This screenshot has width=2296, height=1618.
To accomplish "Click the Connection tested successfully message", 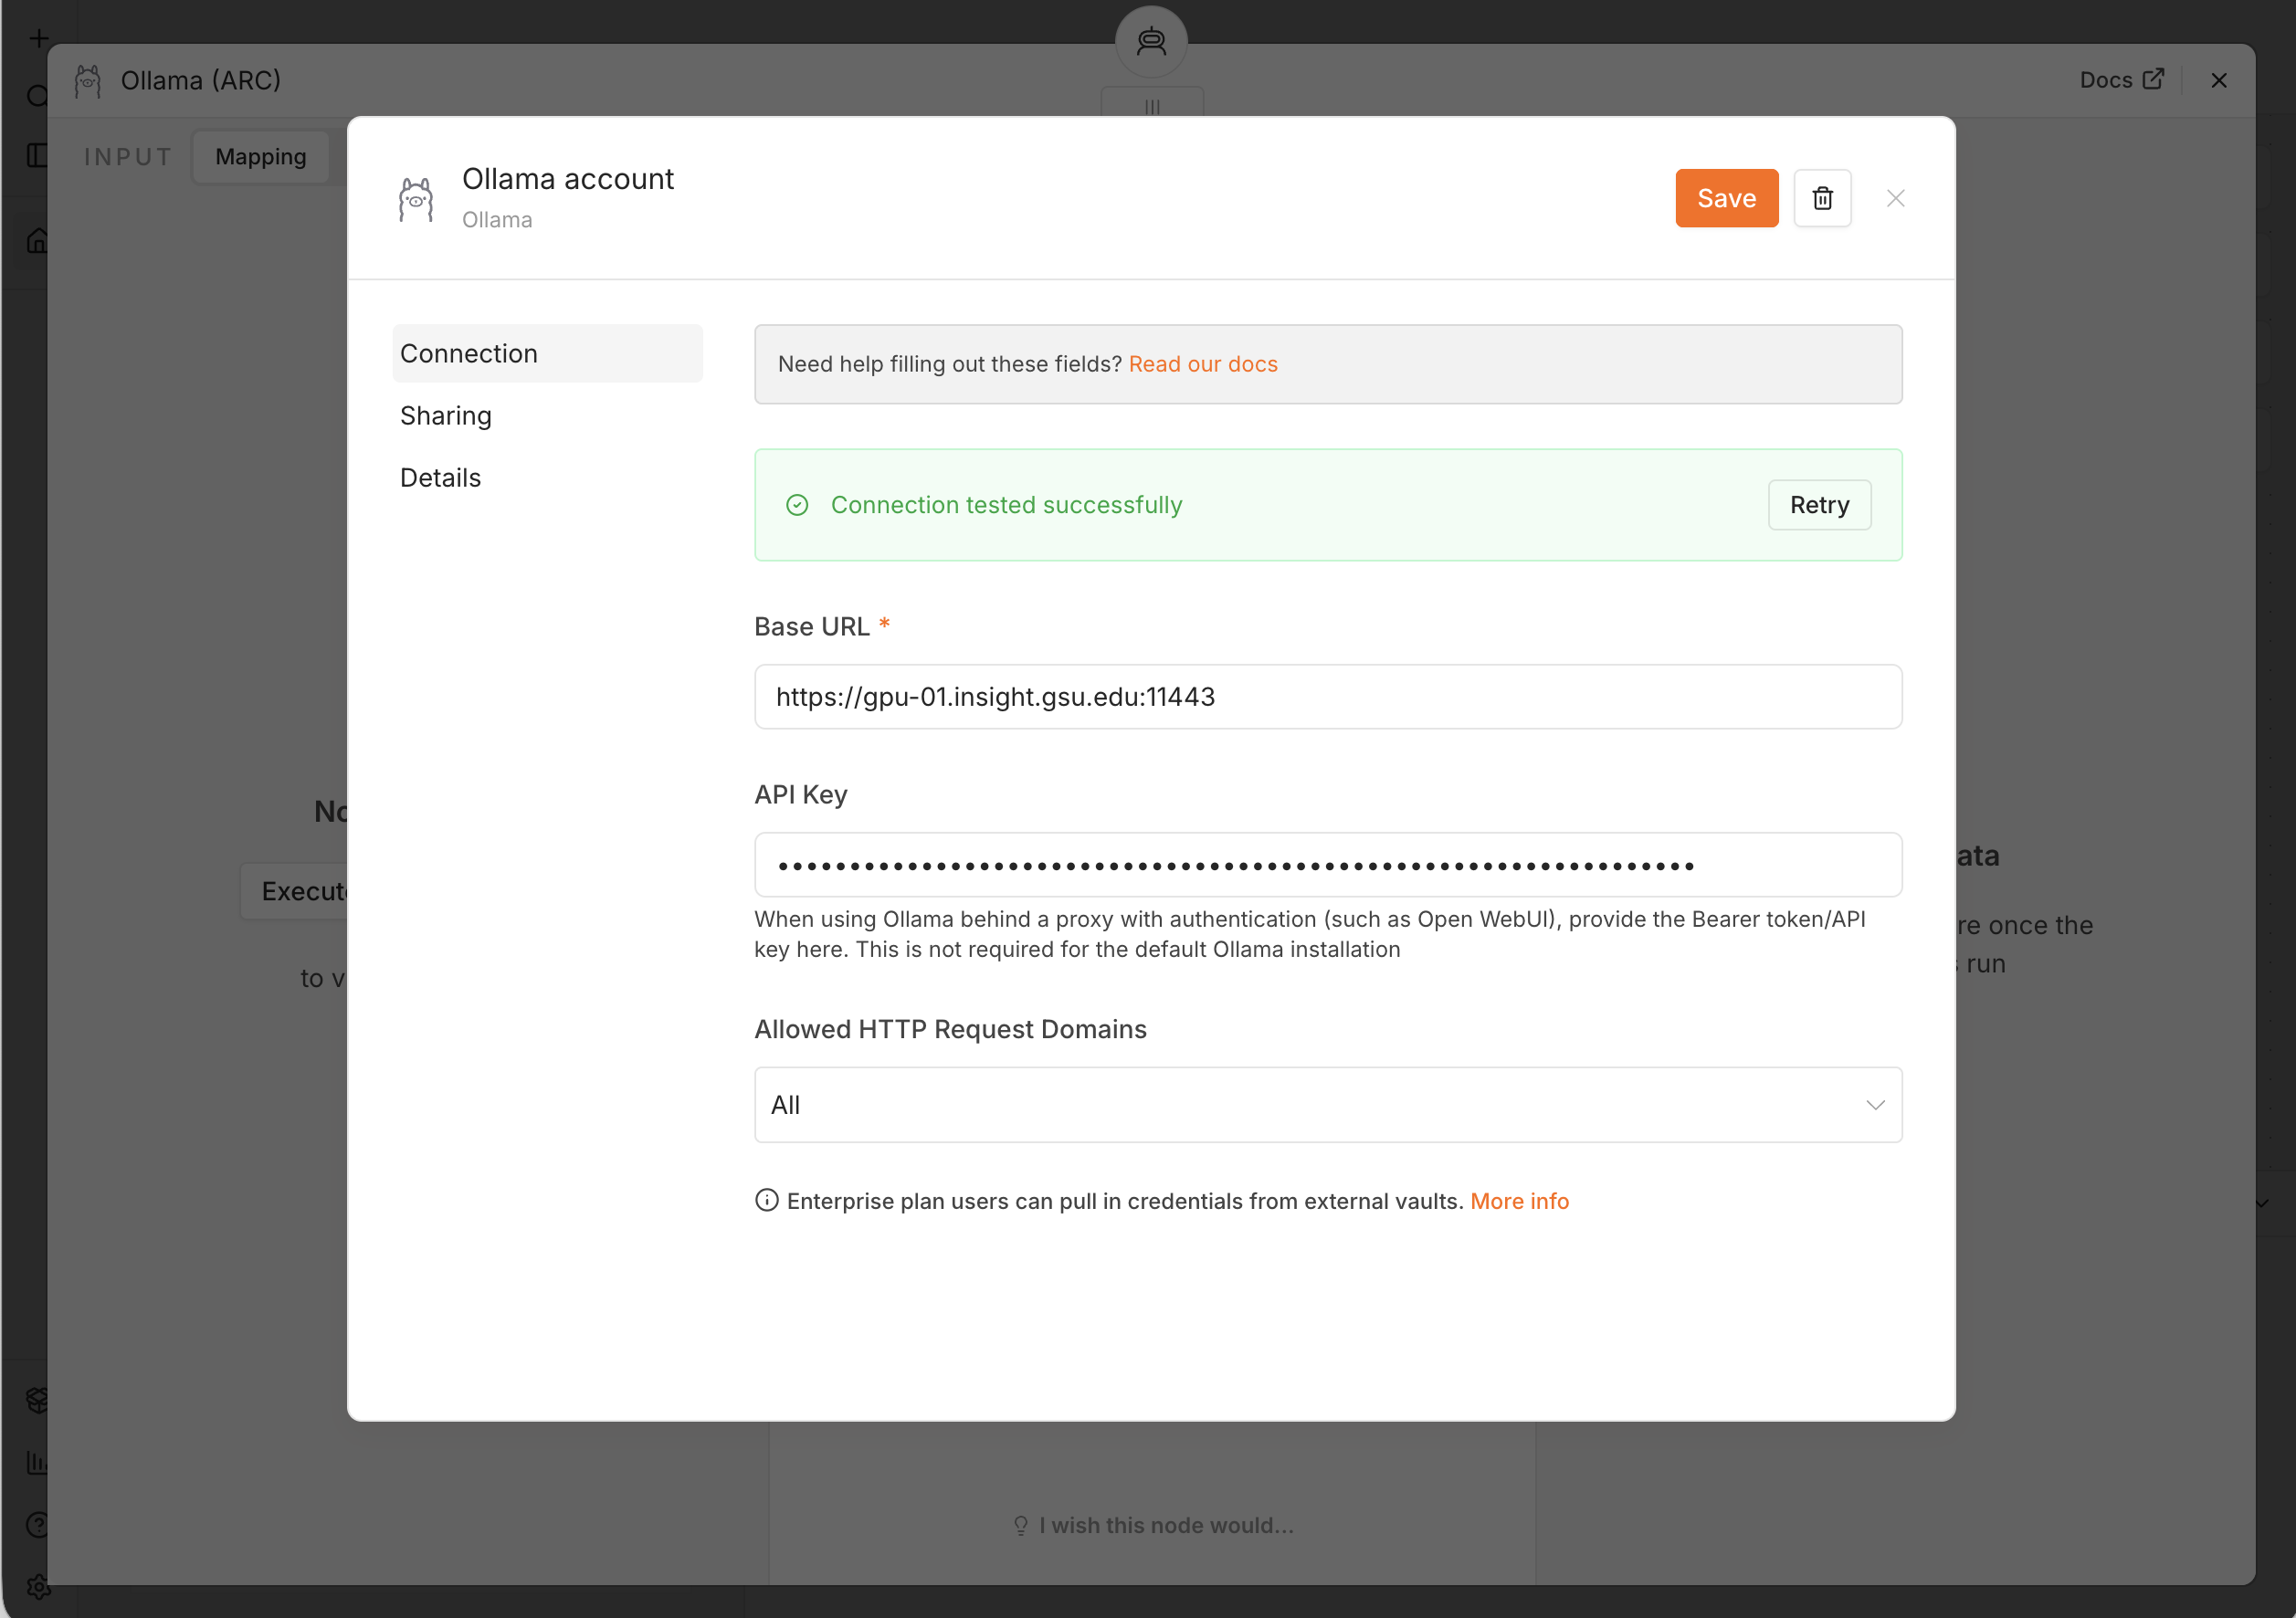I will [x=1006, y=505].
